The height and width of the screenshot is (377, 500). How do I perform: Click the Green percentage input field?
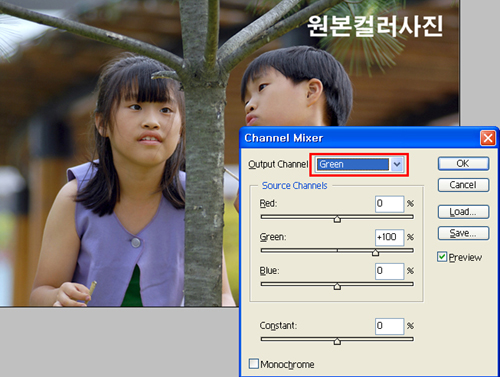389,237
